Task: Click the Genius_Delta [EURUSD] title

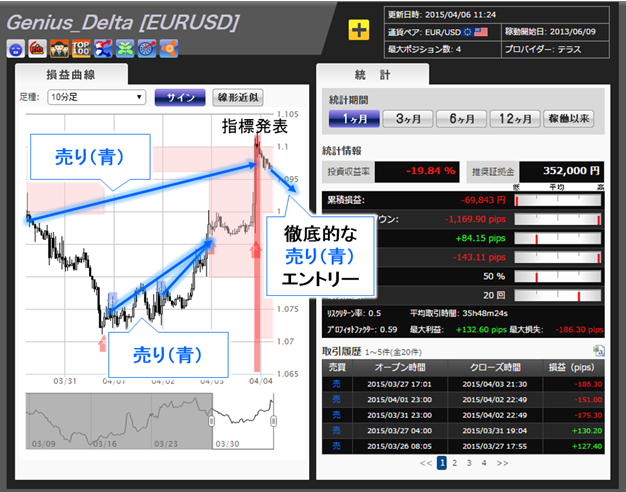Action: pyautogui.click(x=123, y=22)
